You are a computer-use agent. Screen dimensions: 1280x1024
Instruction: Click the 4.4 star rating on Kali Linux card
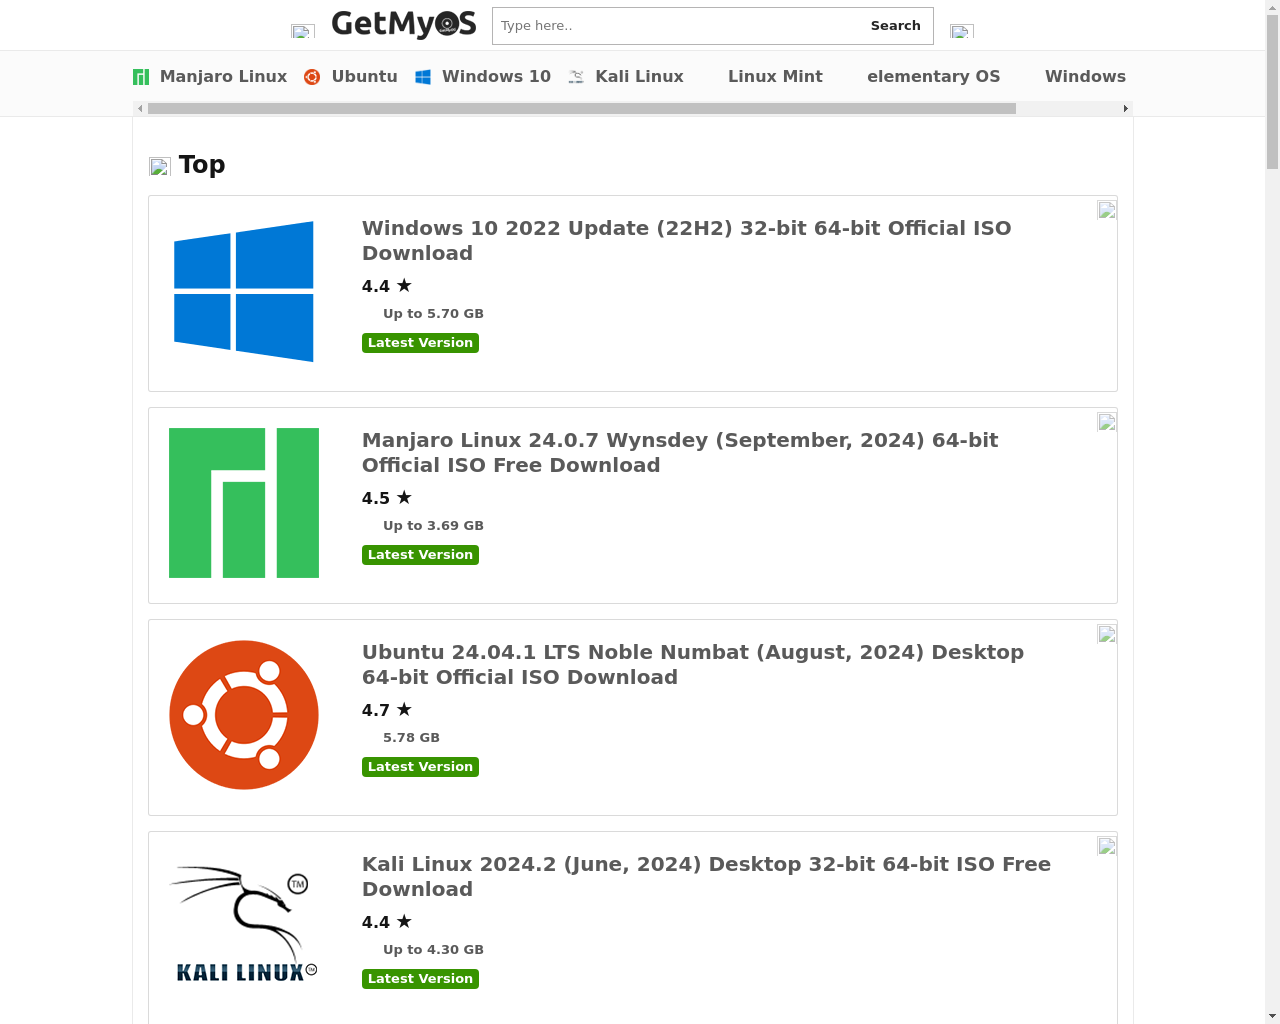coord(387,922)
